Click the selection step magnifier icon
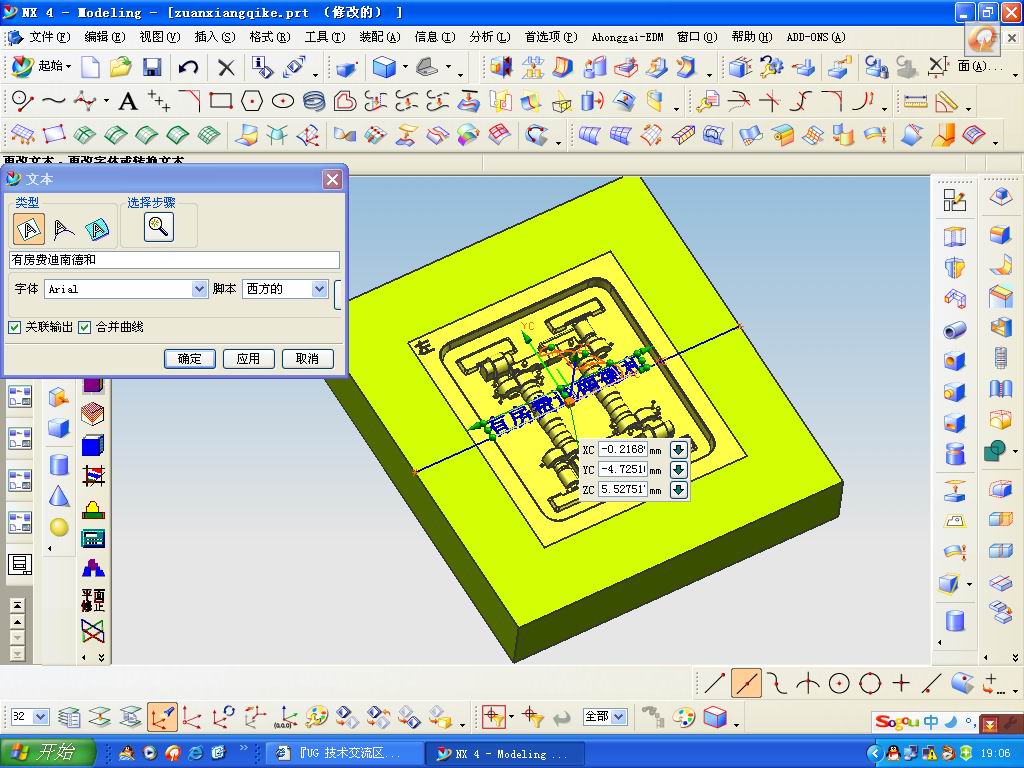 pyautogui.click(x=159, y=227)
